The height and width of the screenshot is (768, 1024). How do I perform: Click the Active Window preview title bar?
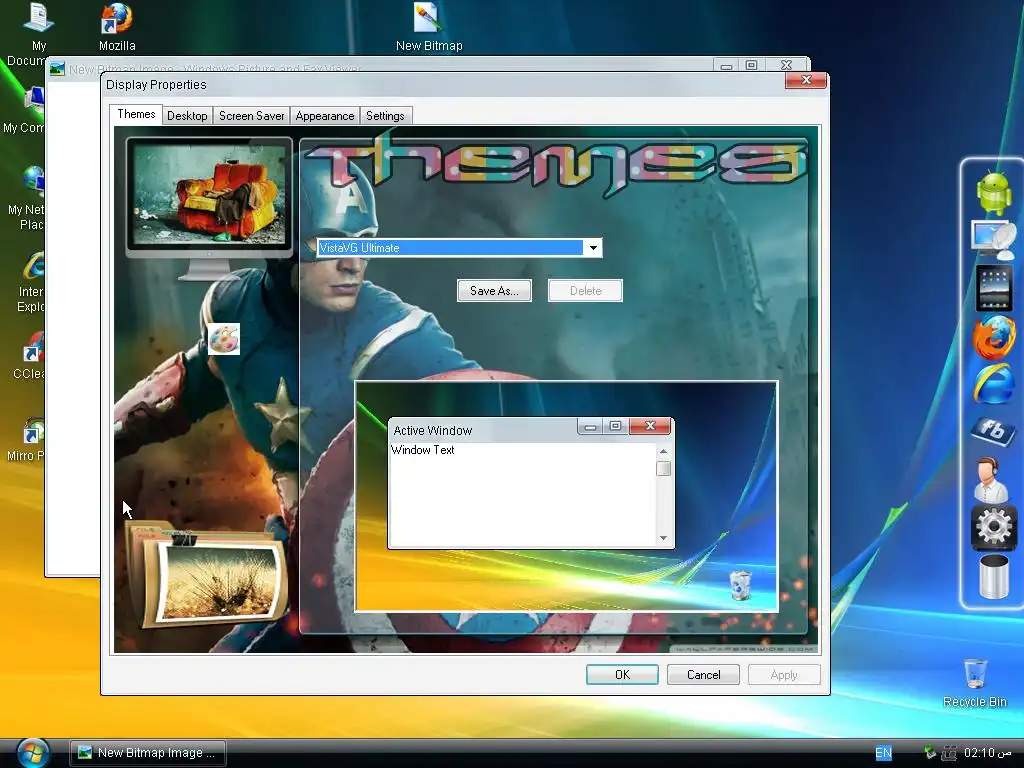(483, 430)
